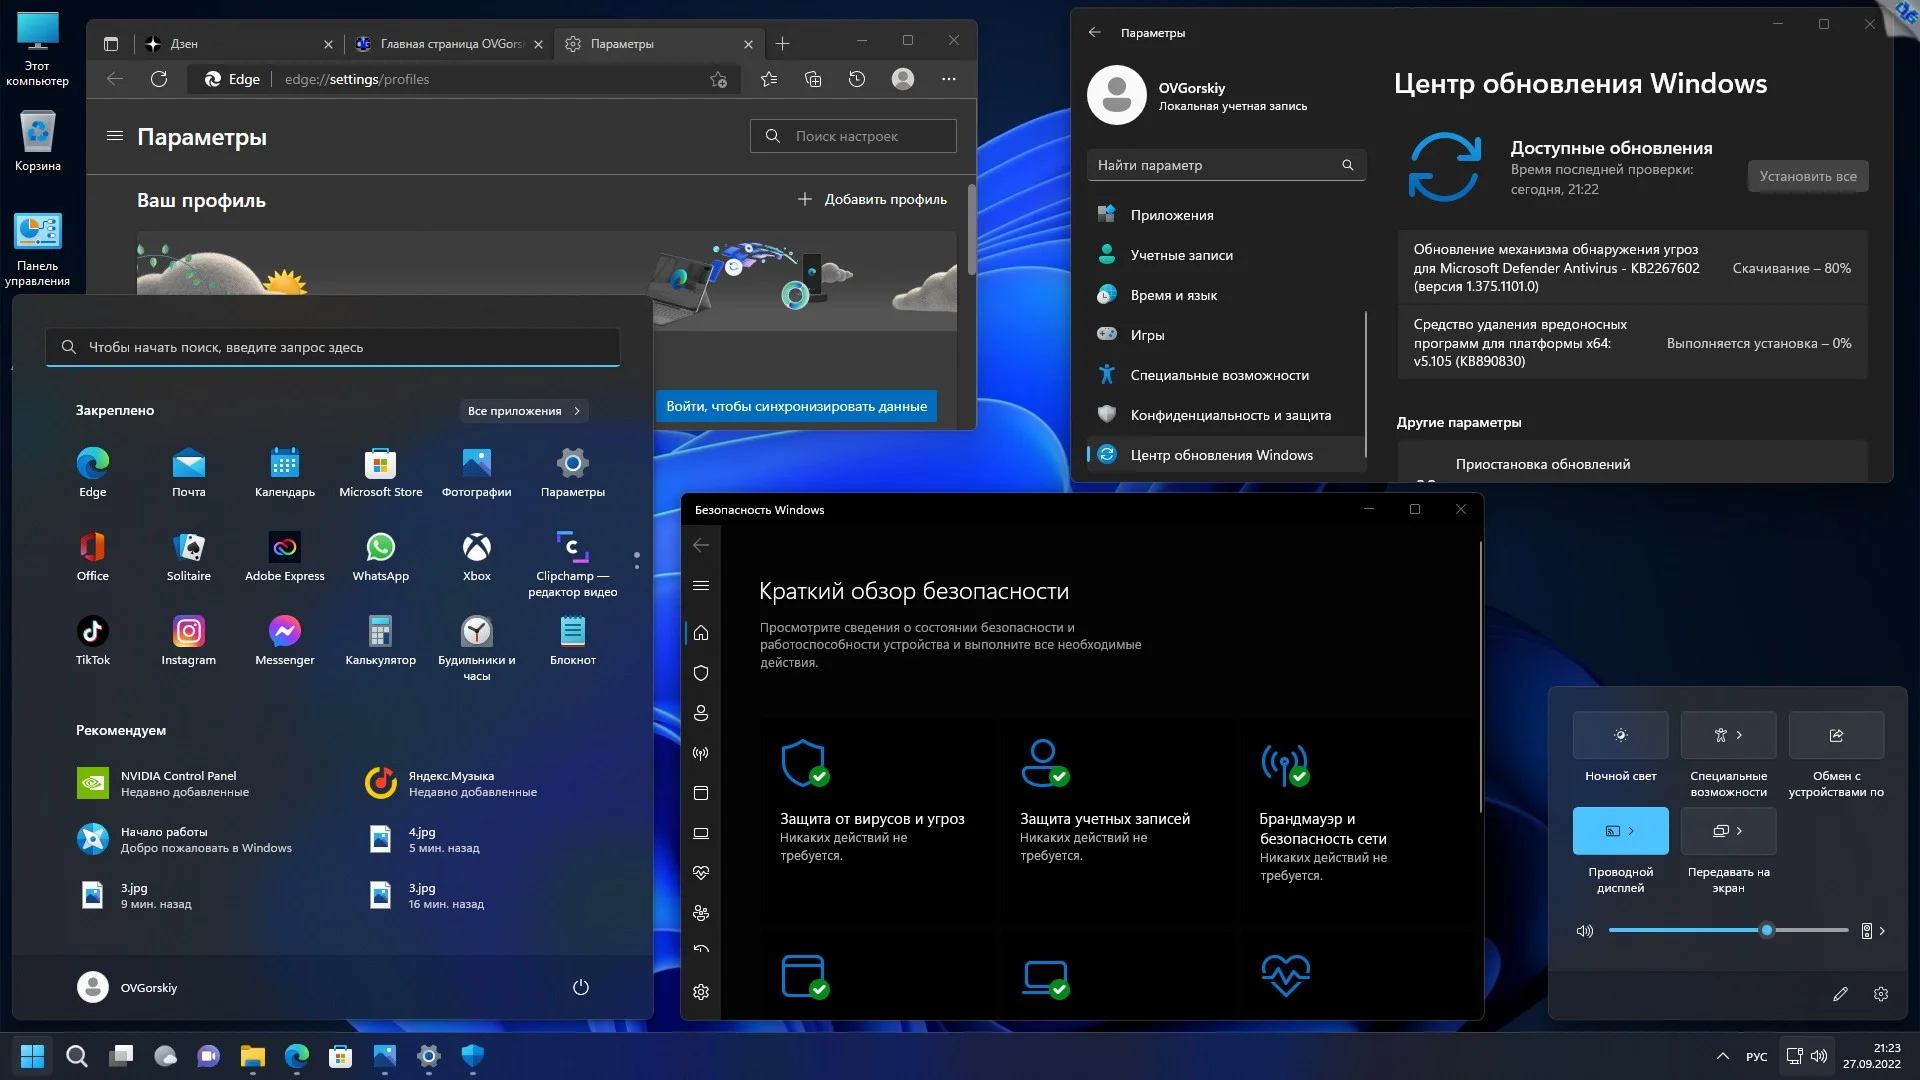Click the power button in Start menu

580,987
